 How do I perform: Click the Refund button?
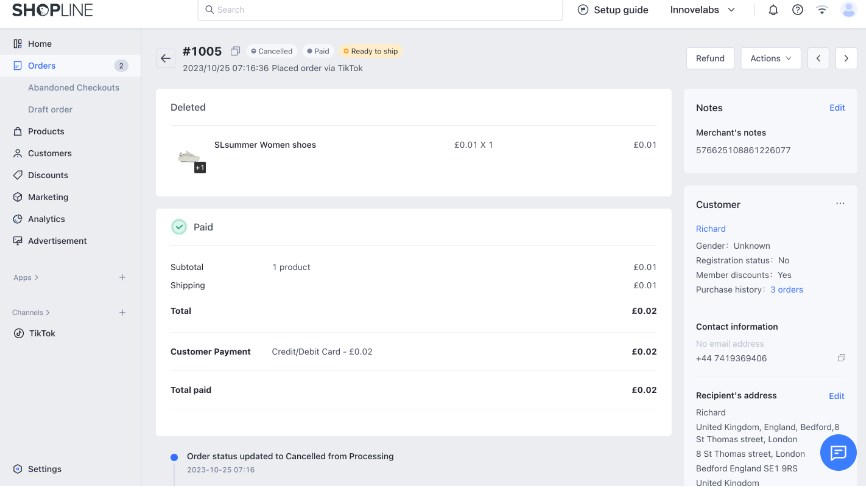pos(710,58)
